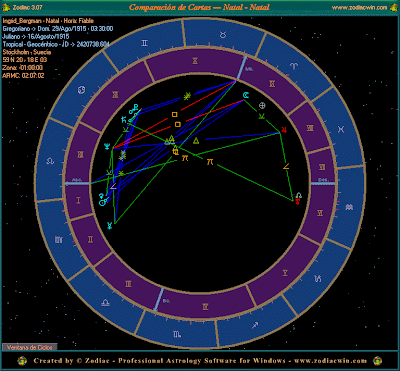The width and height of the screenshot is (400, 371).
Task: Select the Leo sign on the outer ring
Action: pos(50,161)
